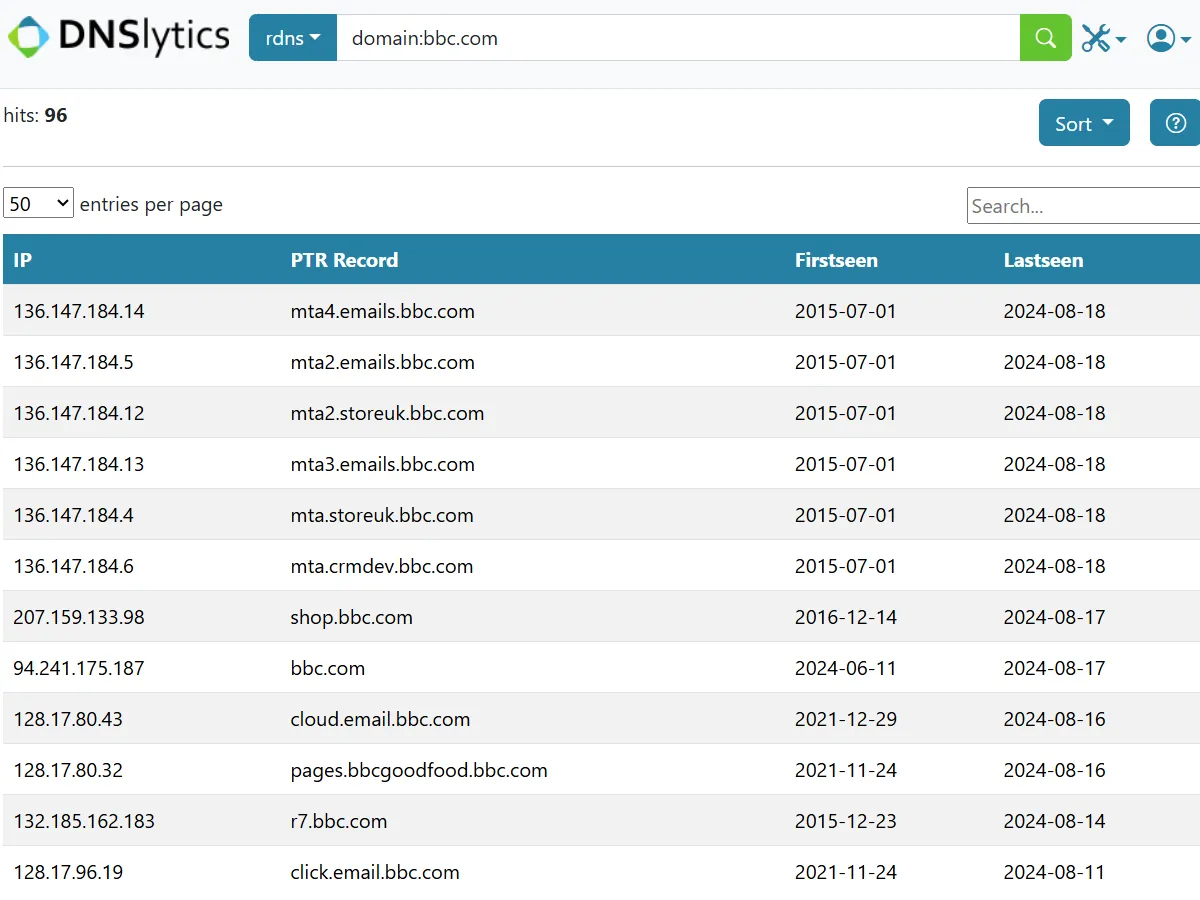
Task: Change the 50 entries per page selector
Action: click(x=38, y=204)
